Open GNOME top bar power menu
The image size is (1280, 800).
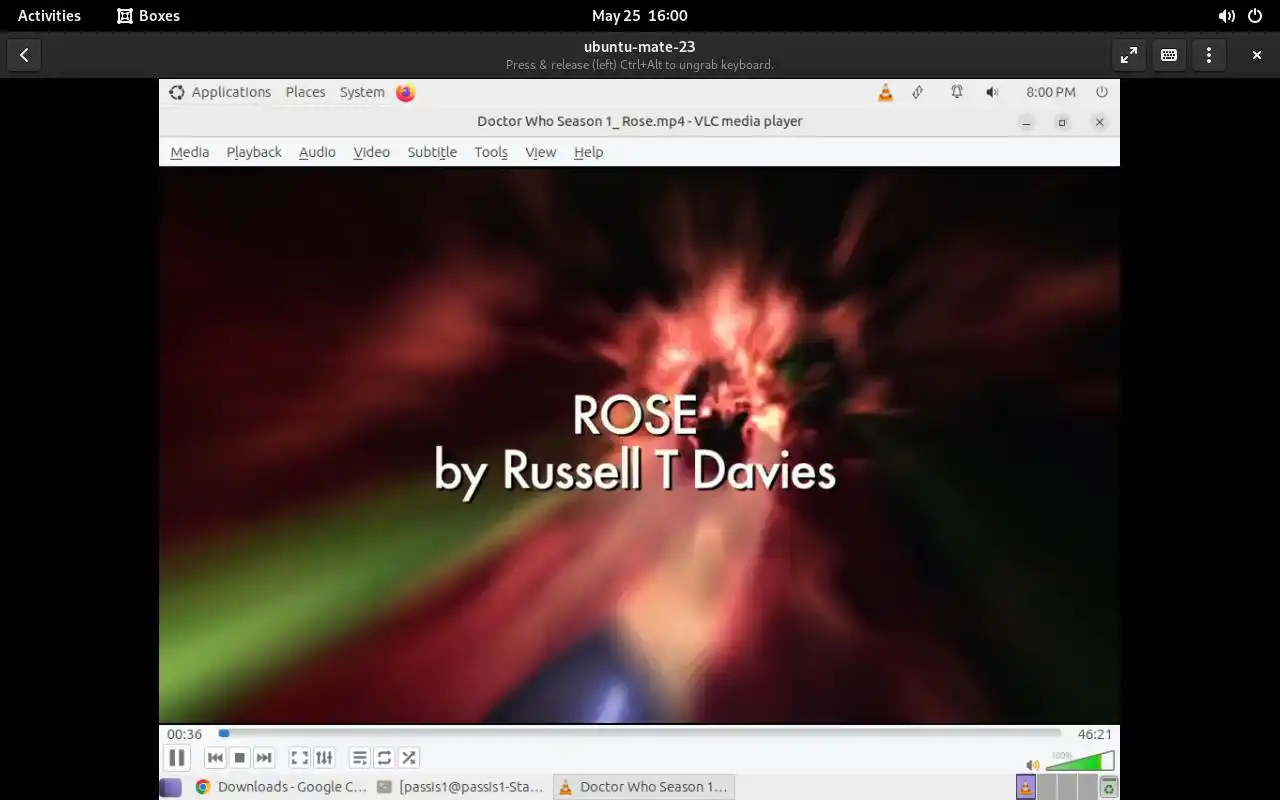click(1255, 15)
